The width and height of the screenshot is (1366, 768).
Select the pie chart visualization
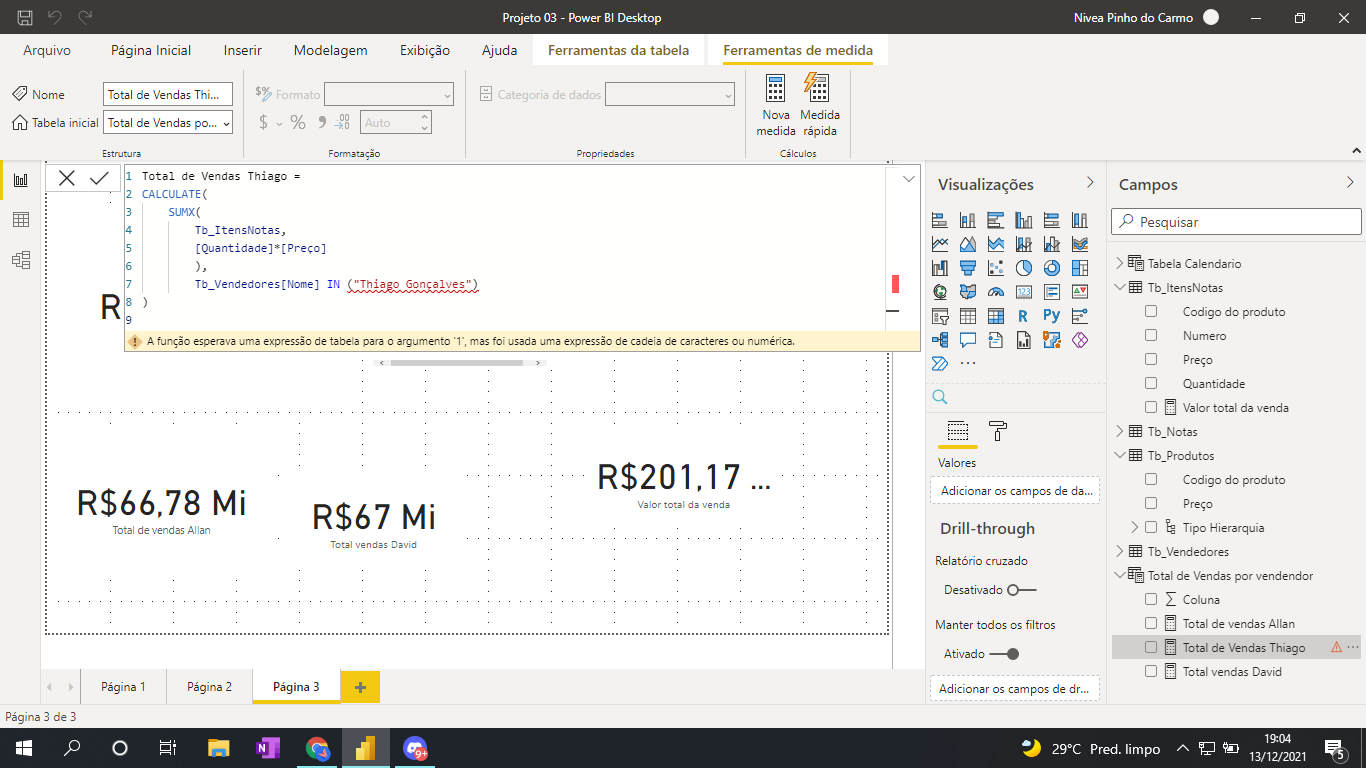(1023, 268)
